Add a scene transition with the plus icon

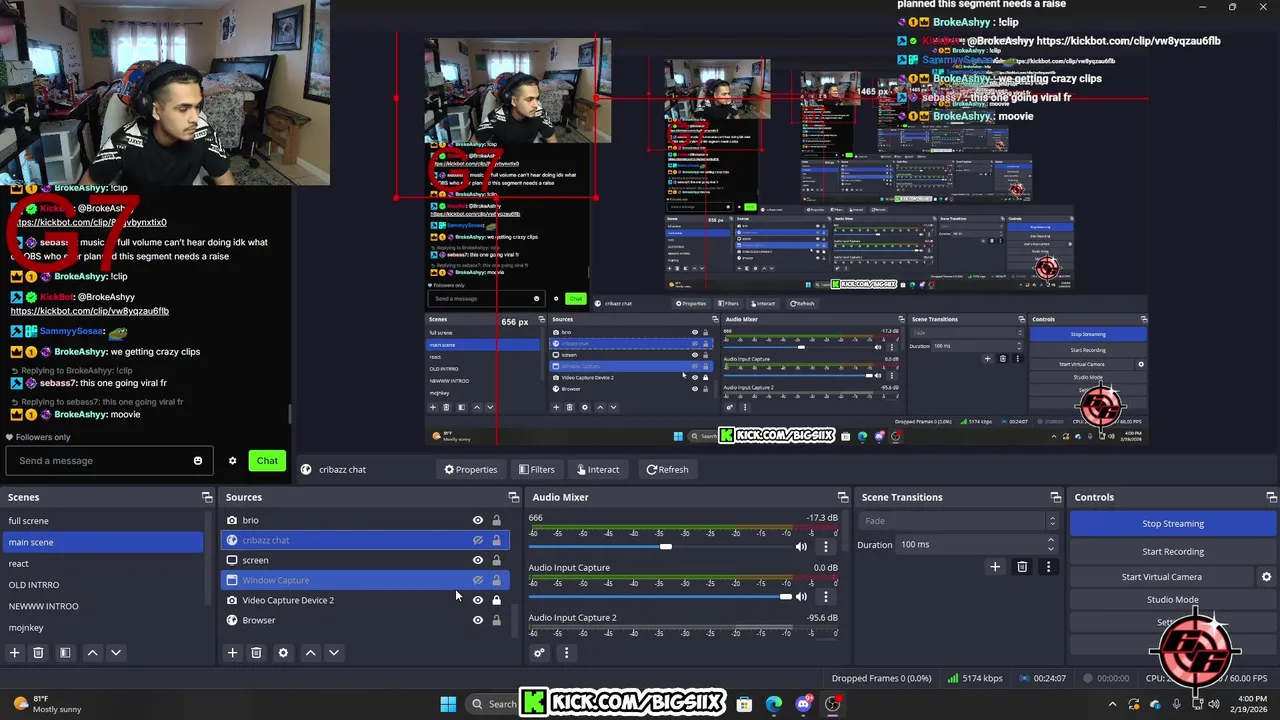[995, 567]
